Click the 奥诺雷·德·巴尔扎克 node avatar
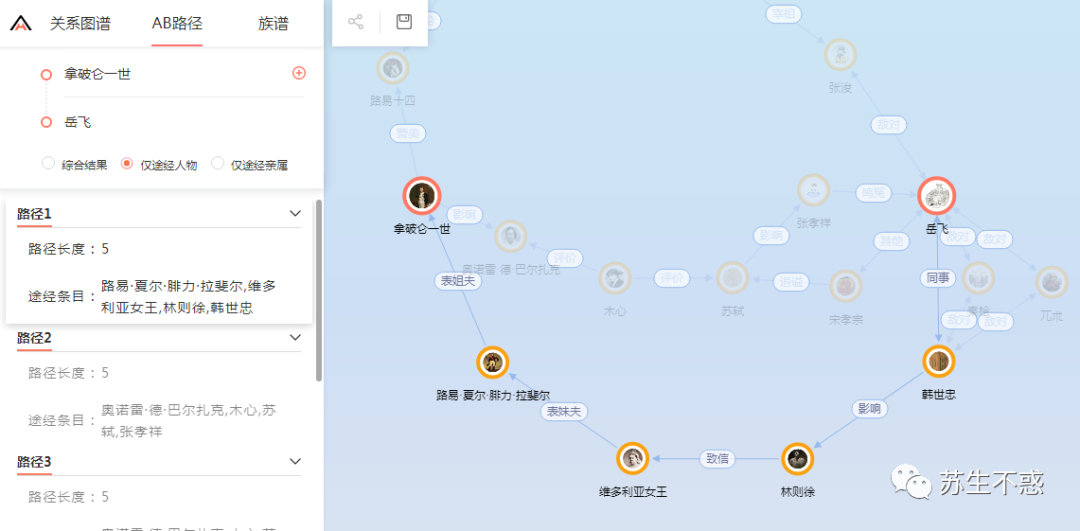 point(510,237)
